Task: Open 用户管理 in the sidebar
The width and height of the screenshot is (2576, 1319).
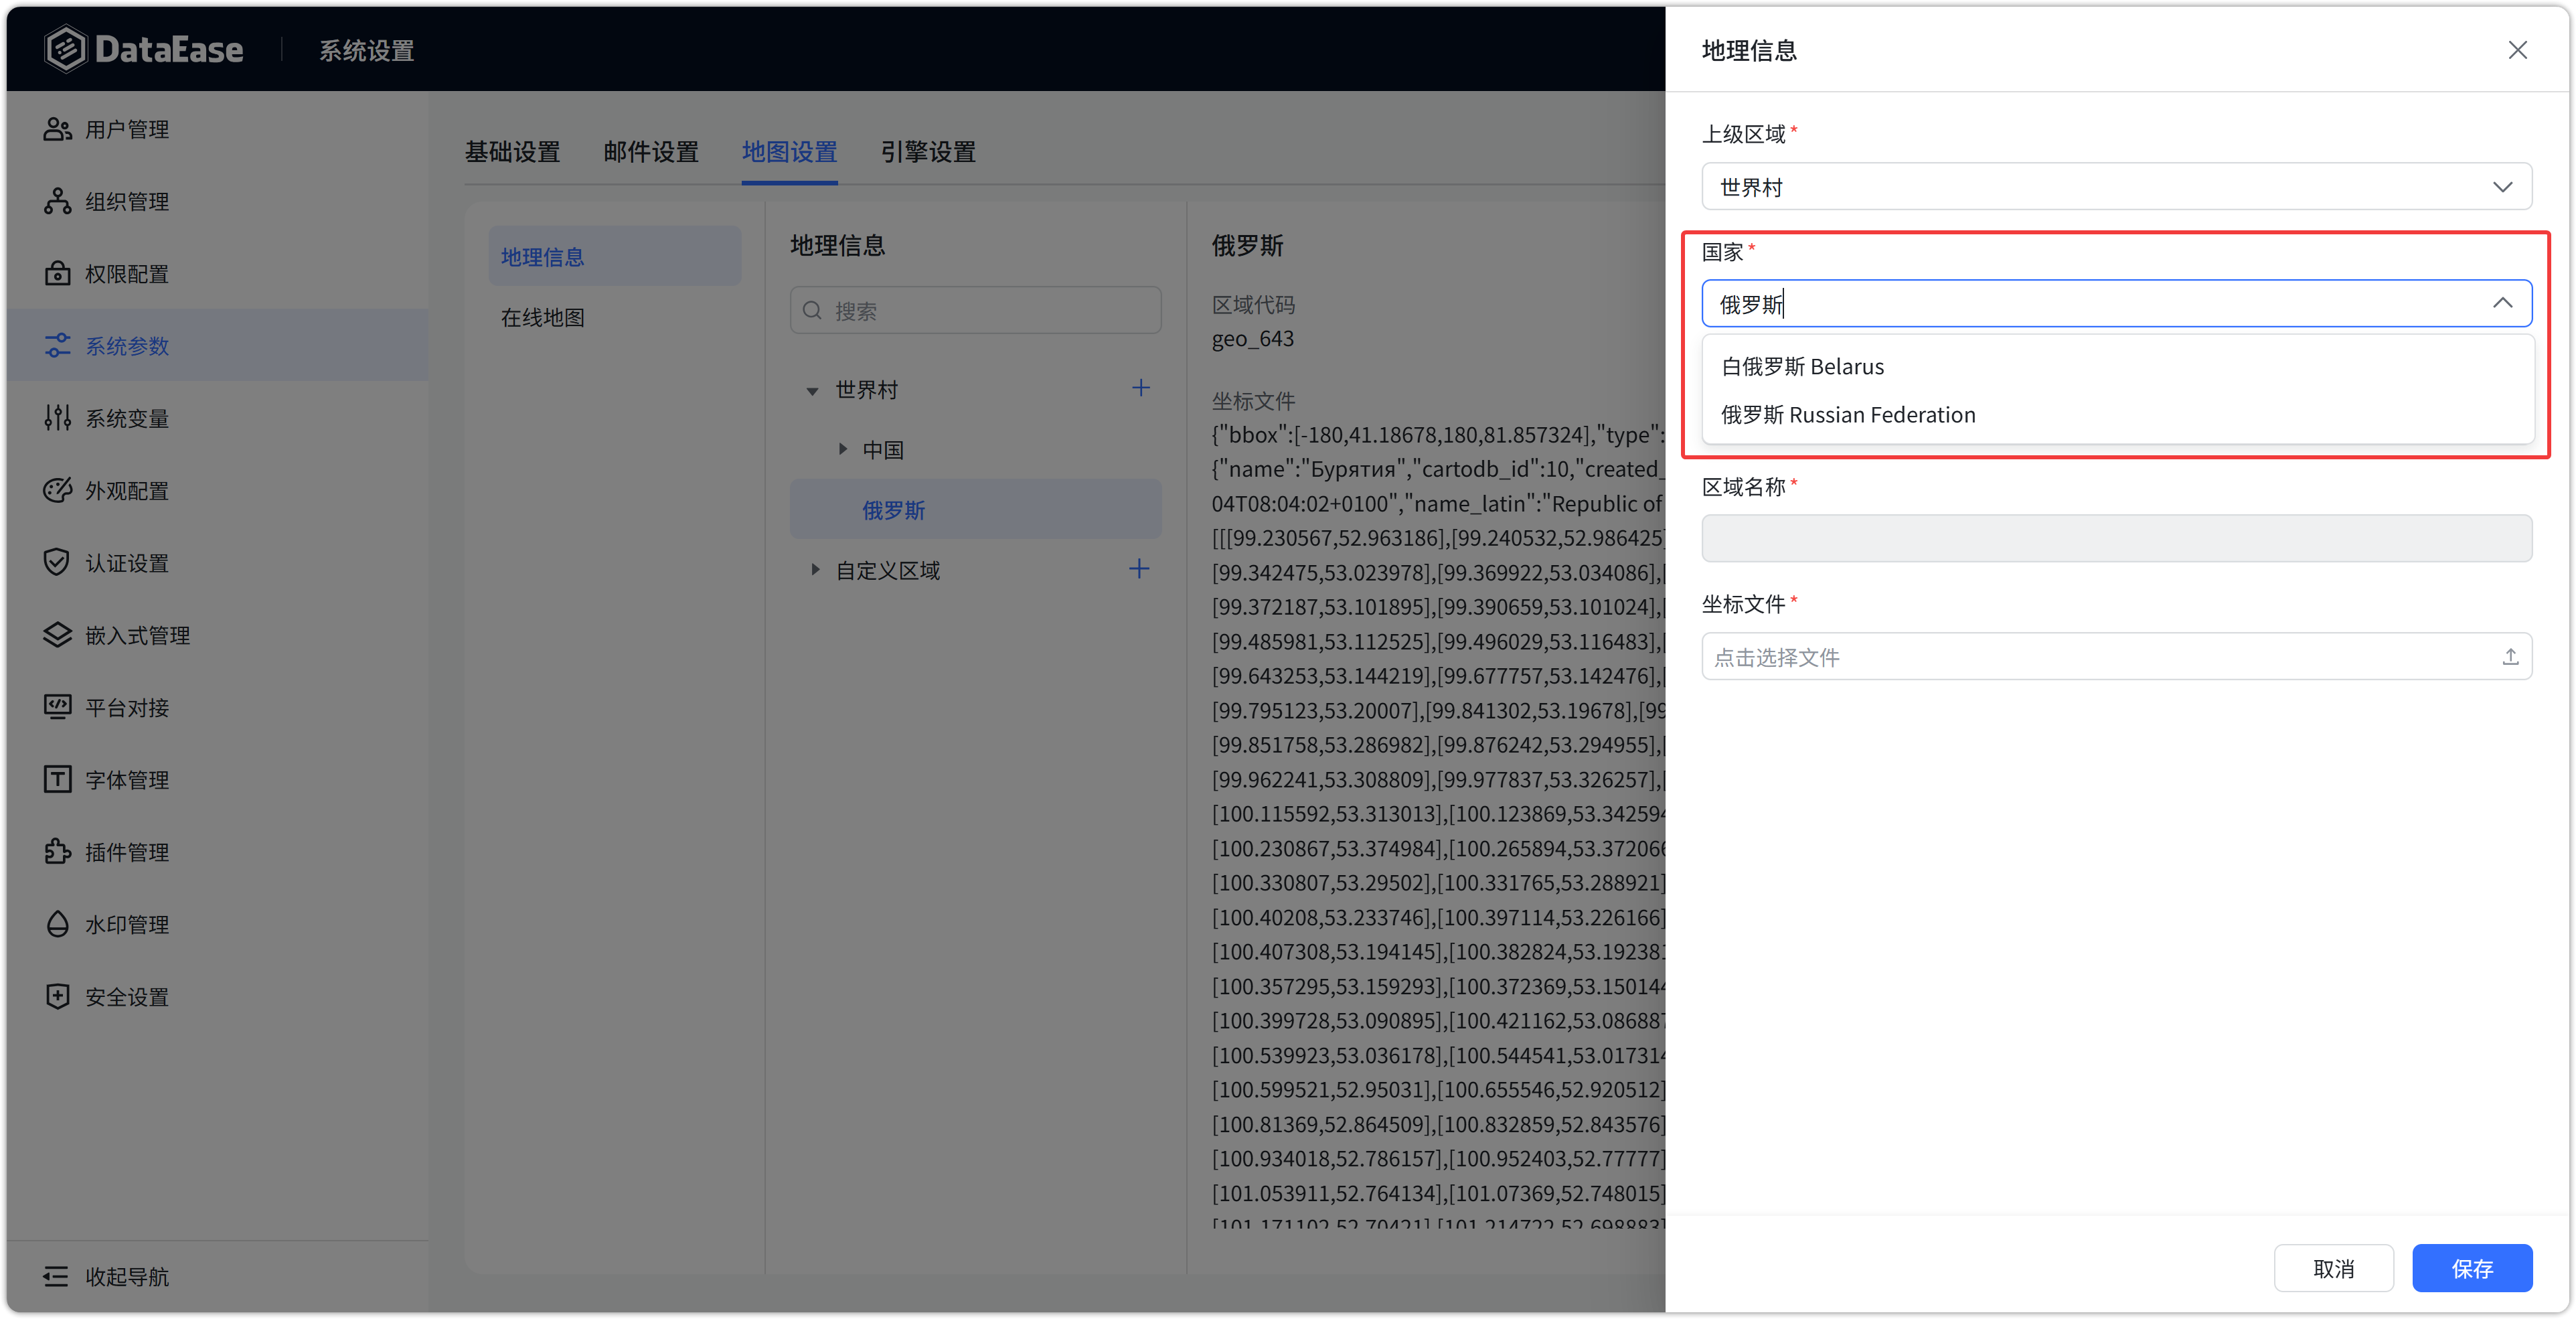Action: point(218,129)
